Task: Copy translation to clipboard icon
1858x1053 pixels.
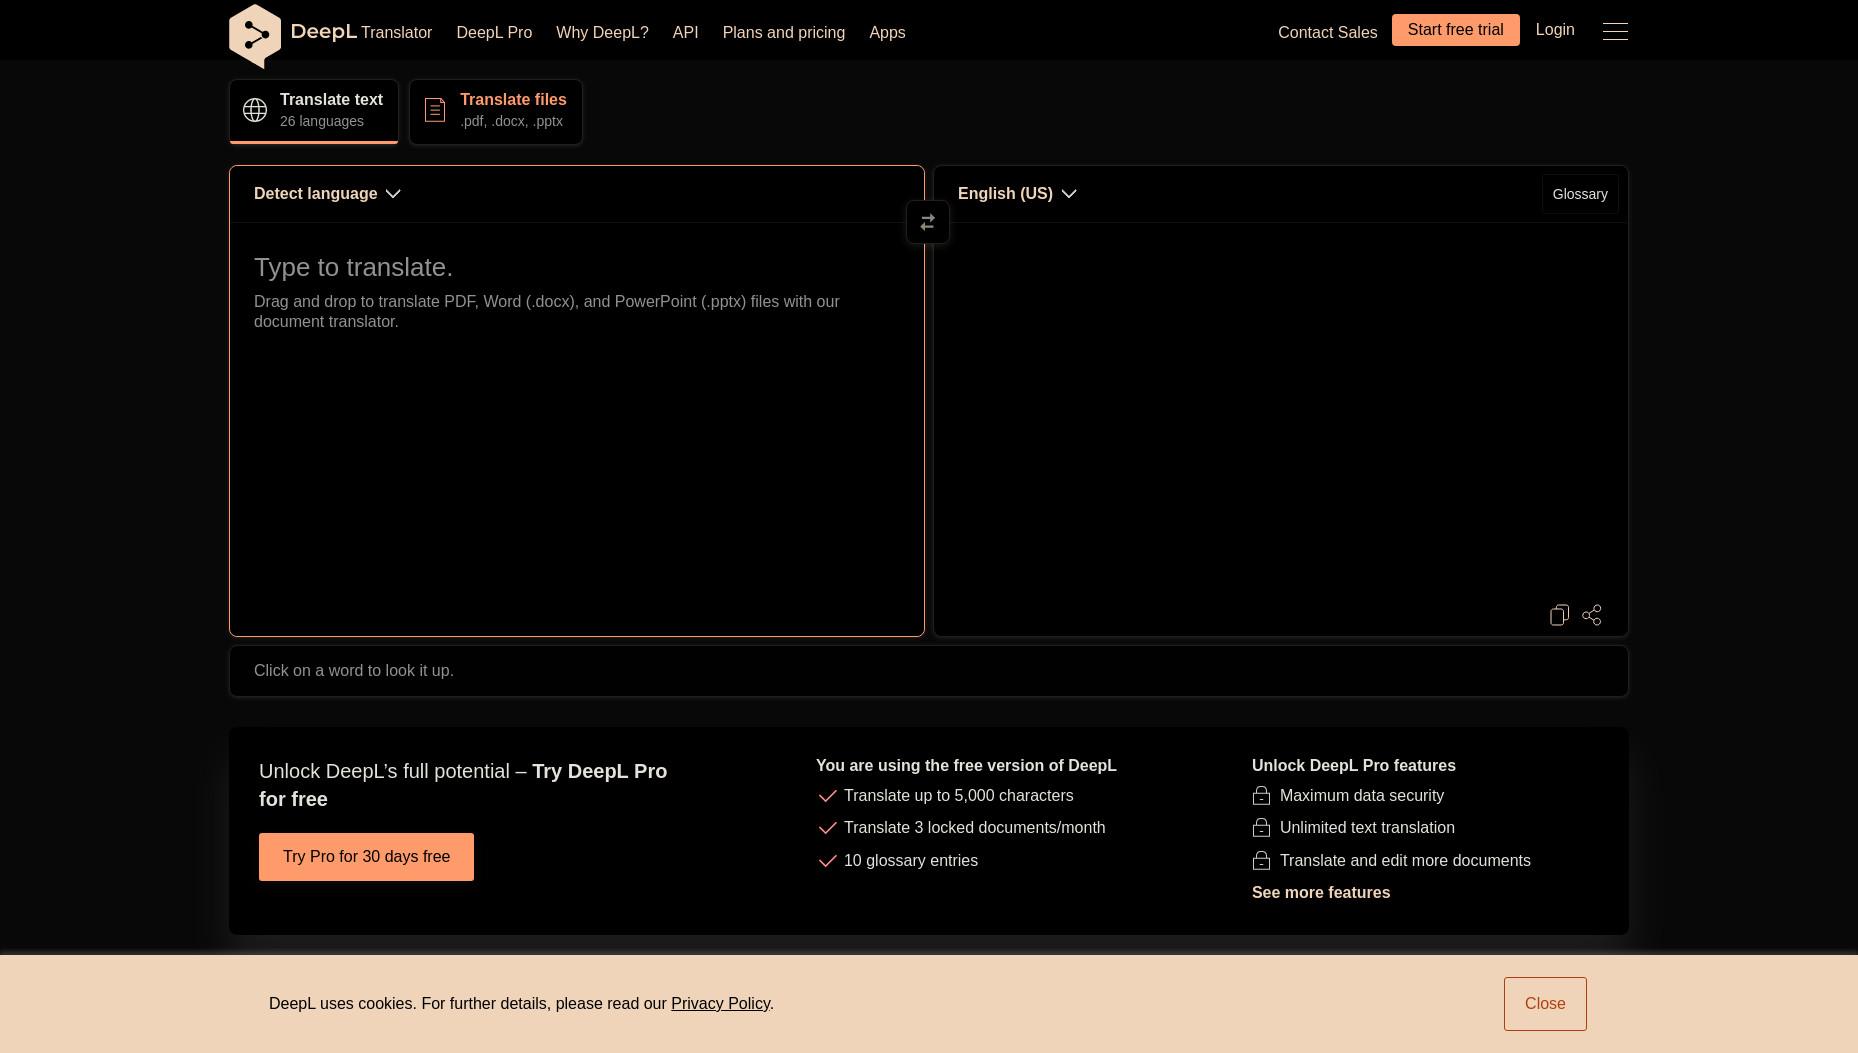Action: pos(1559,615)
